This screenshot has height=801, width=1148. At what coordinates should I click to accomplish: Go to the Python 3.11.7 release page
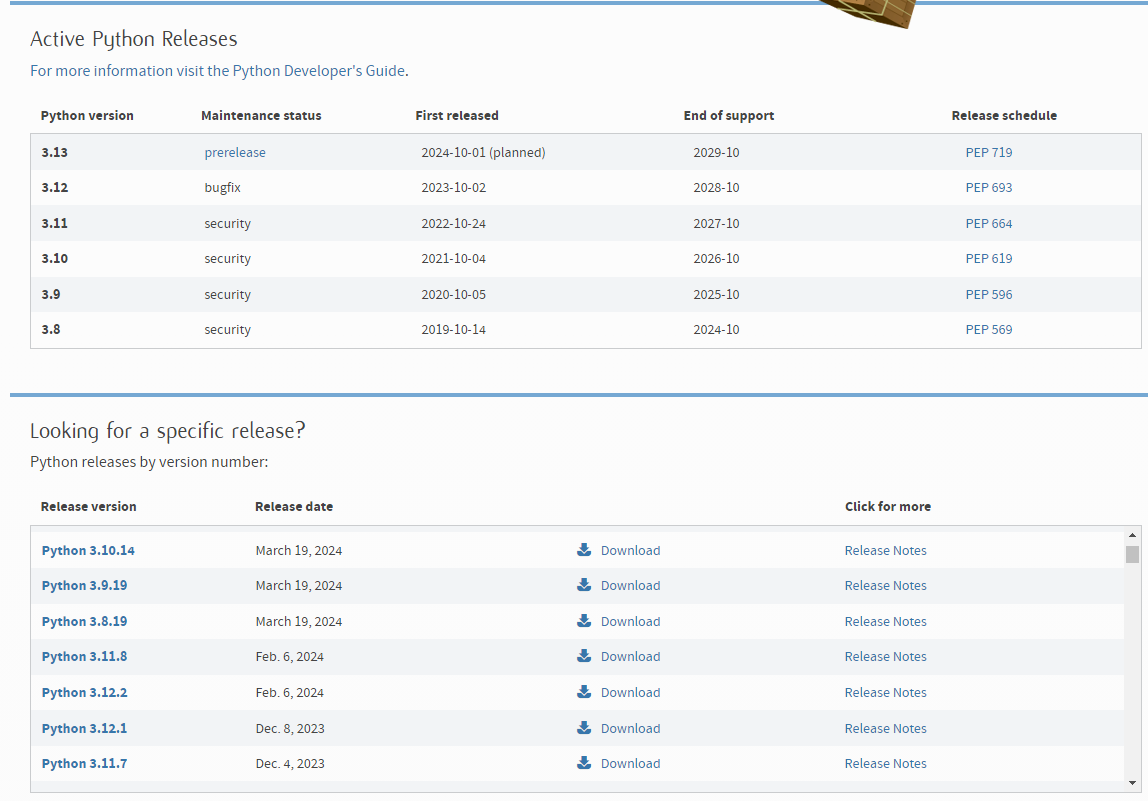84,763
